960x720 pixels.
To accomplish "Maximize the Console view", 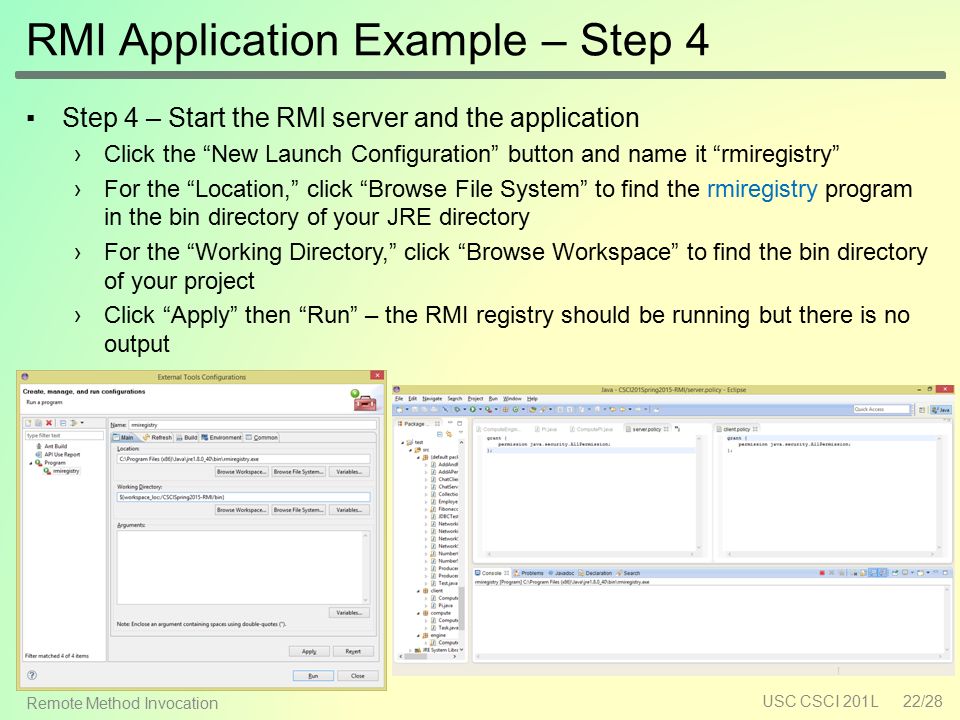I will 945,573.
